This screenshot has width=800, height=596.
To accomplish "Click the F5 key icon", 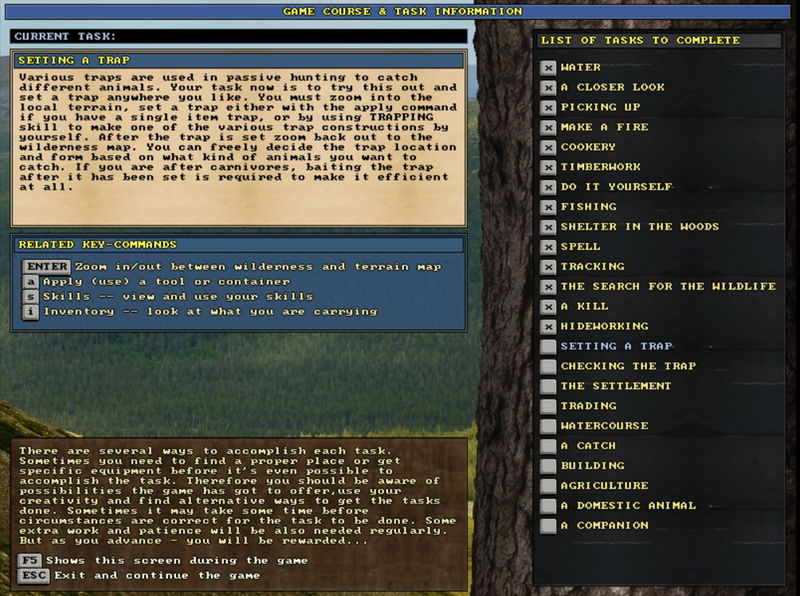I will 30,561.
